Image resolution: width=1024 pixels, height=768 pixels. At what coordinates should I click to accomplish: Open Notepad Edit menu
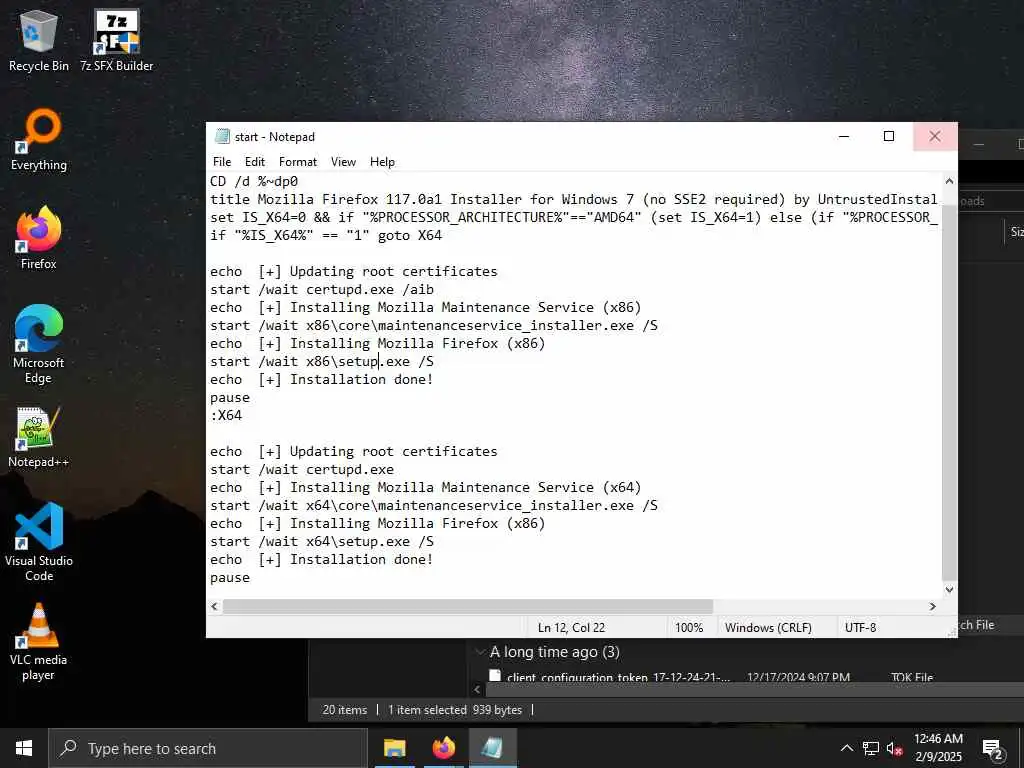(255, 162)
